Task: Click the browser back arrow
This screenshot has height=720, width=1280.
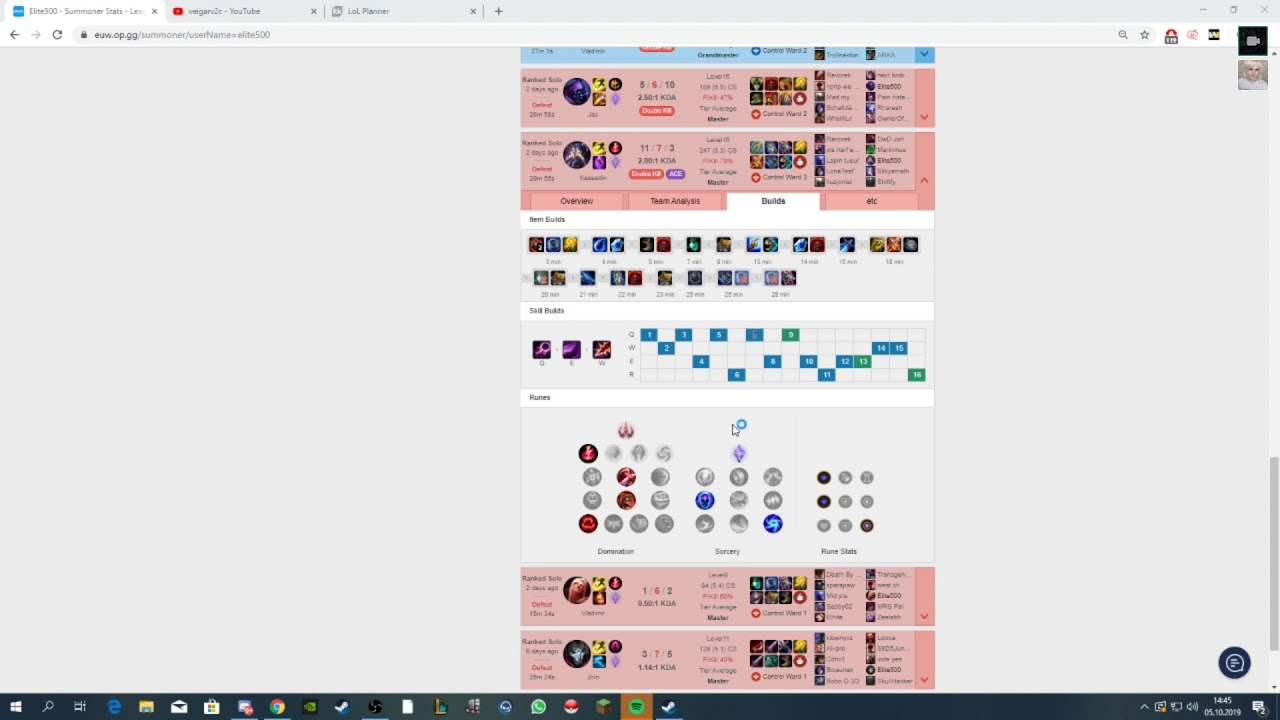Action: (14, 34)
